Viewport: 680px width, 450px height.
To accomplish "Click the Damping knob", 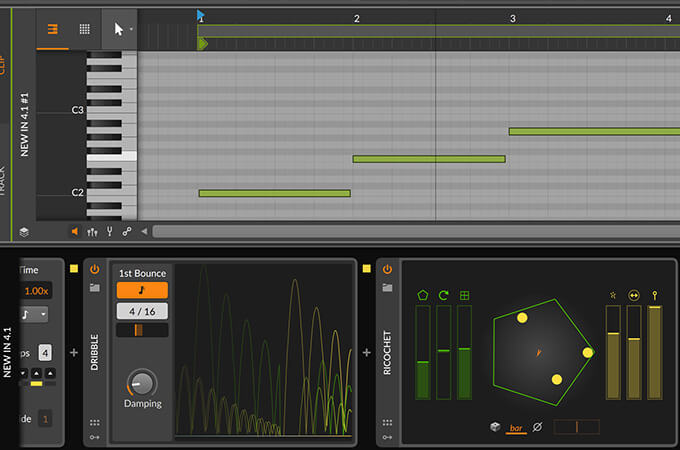I will coord(142,383).
